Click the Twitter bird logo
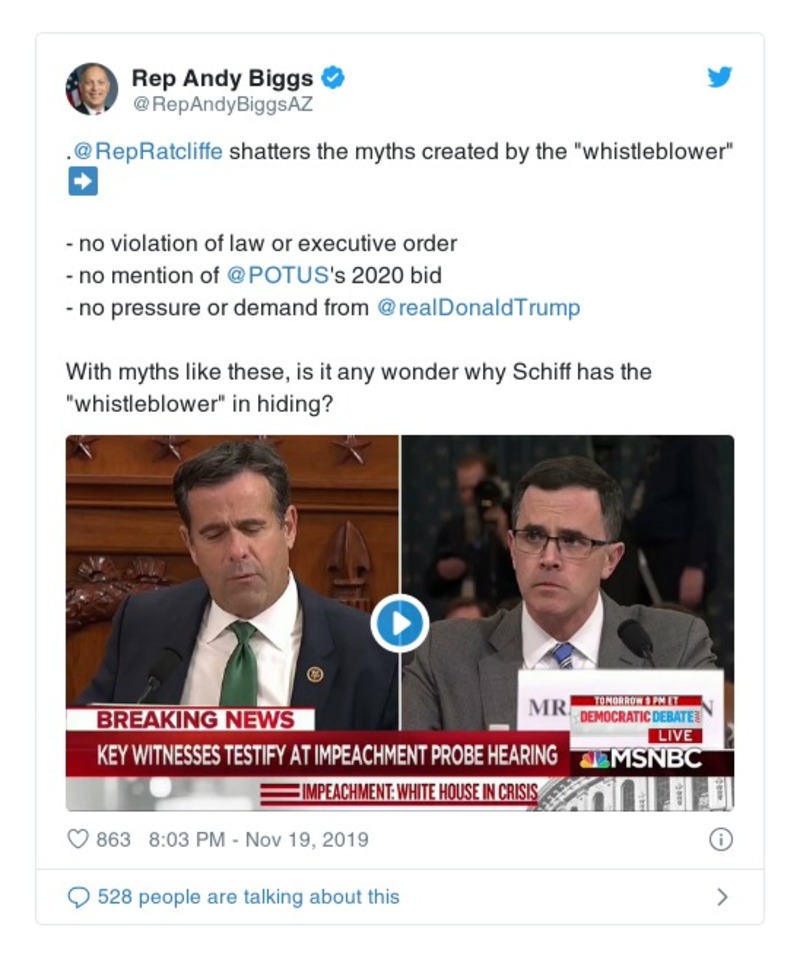800x959 pixels. click(x=720, y=78)
